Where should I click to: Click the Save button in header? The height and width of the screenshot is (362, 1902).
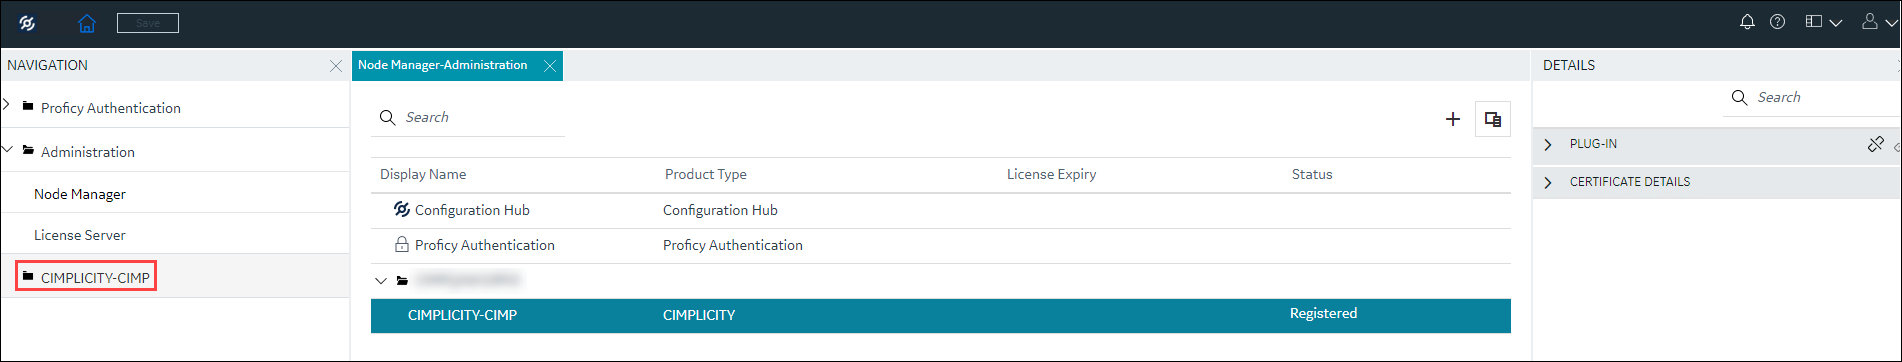(x=148, y=23)
